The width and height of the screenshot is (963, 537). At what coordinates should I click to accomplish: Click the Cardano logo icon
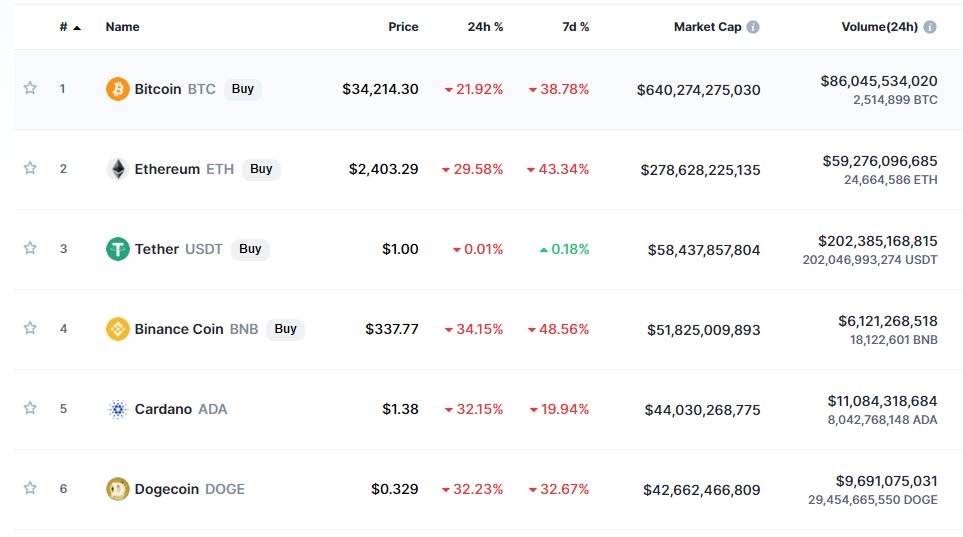tap(118, 409)
